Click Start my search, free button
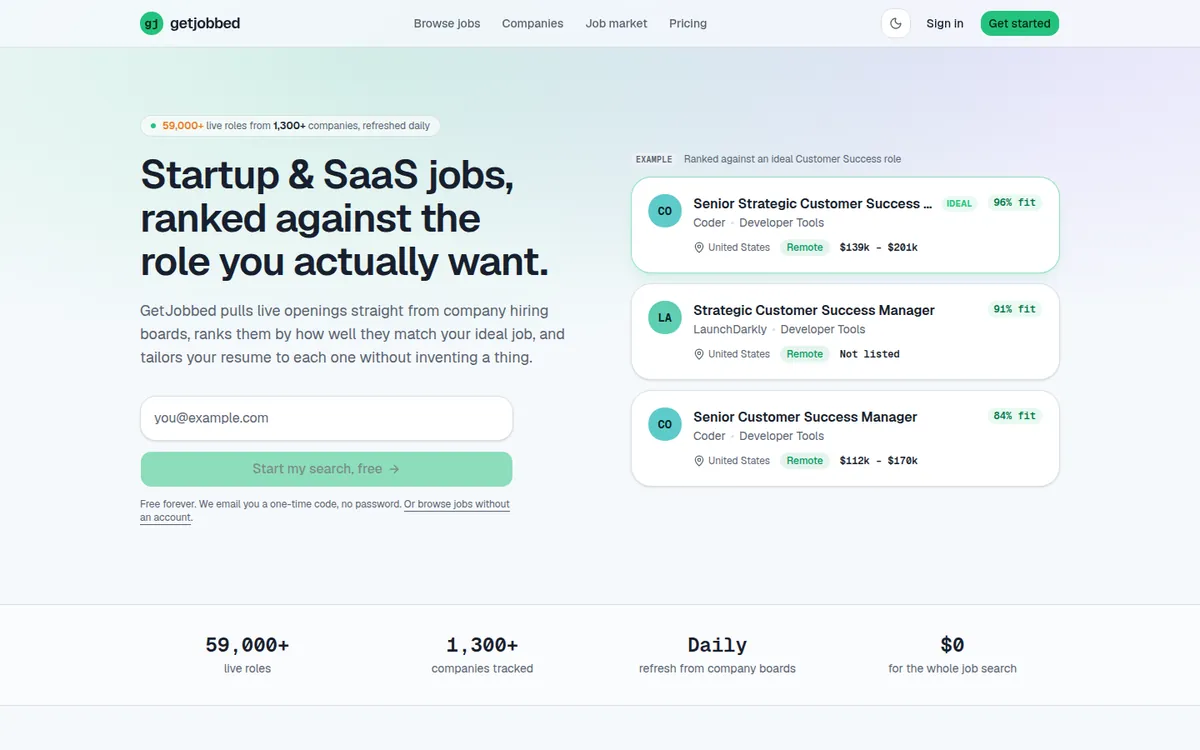 (x=326, y=469)
